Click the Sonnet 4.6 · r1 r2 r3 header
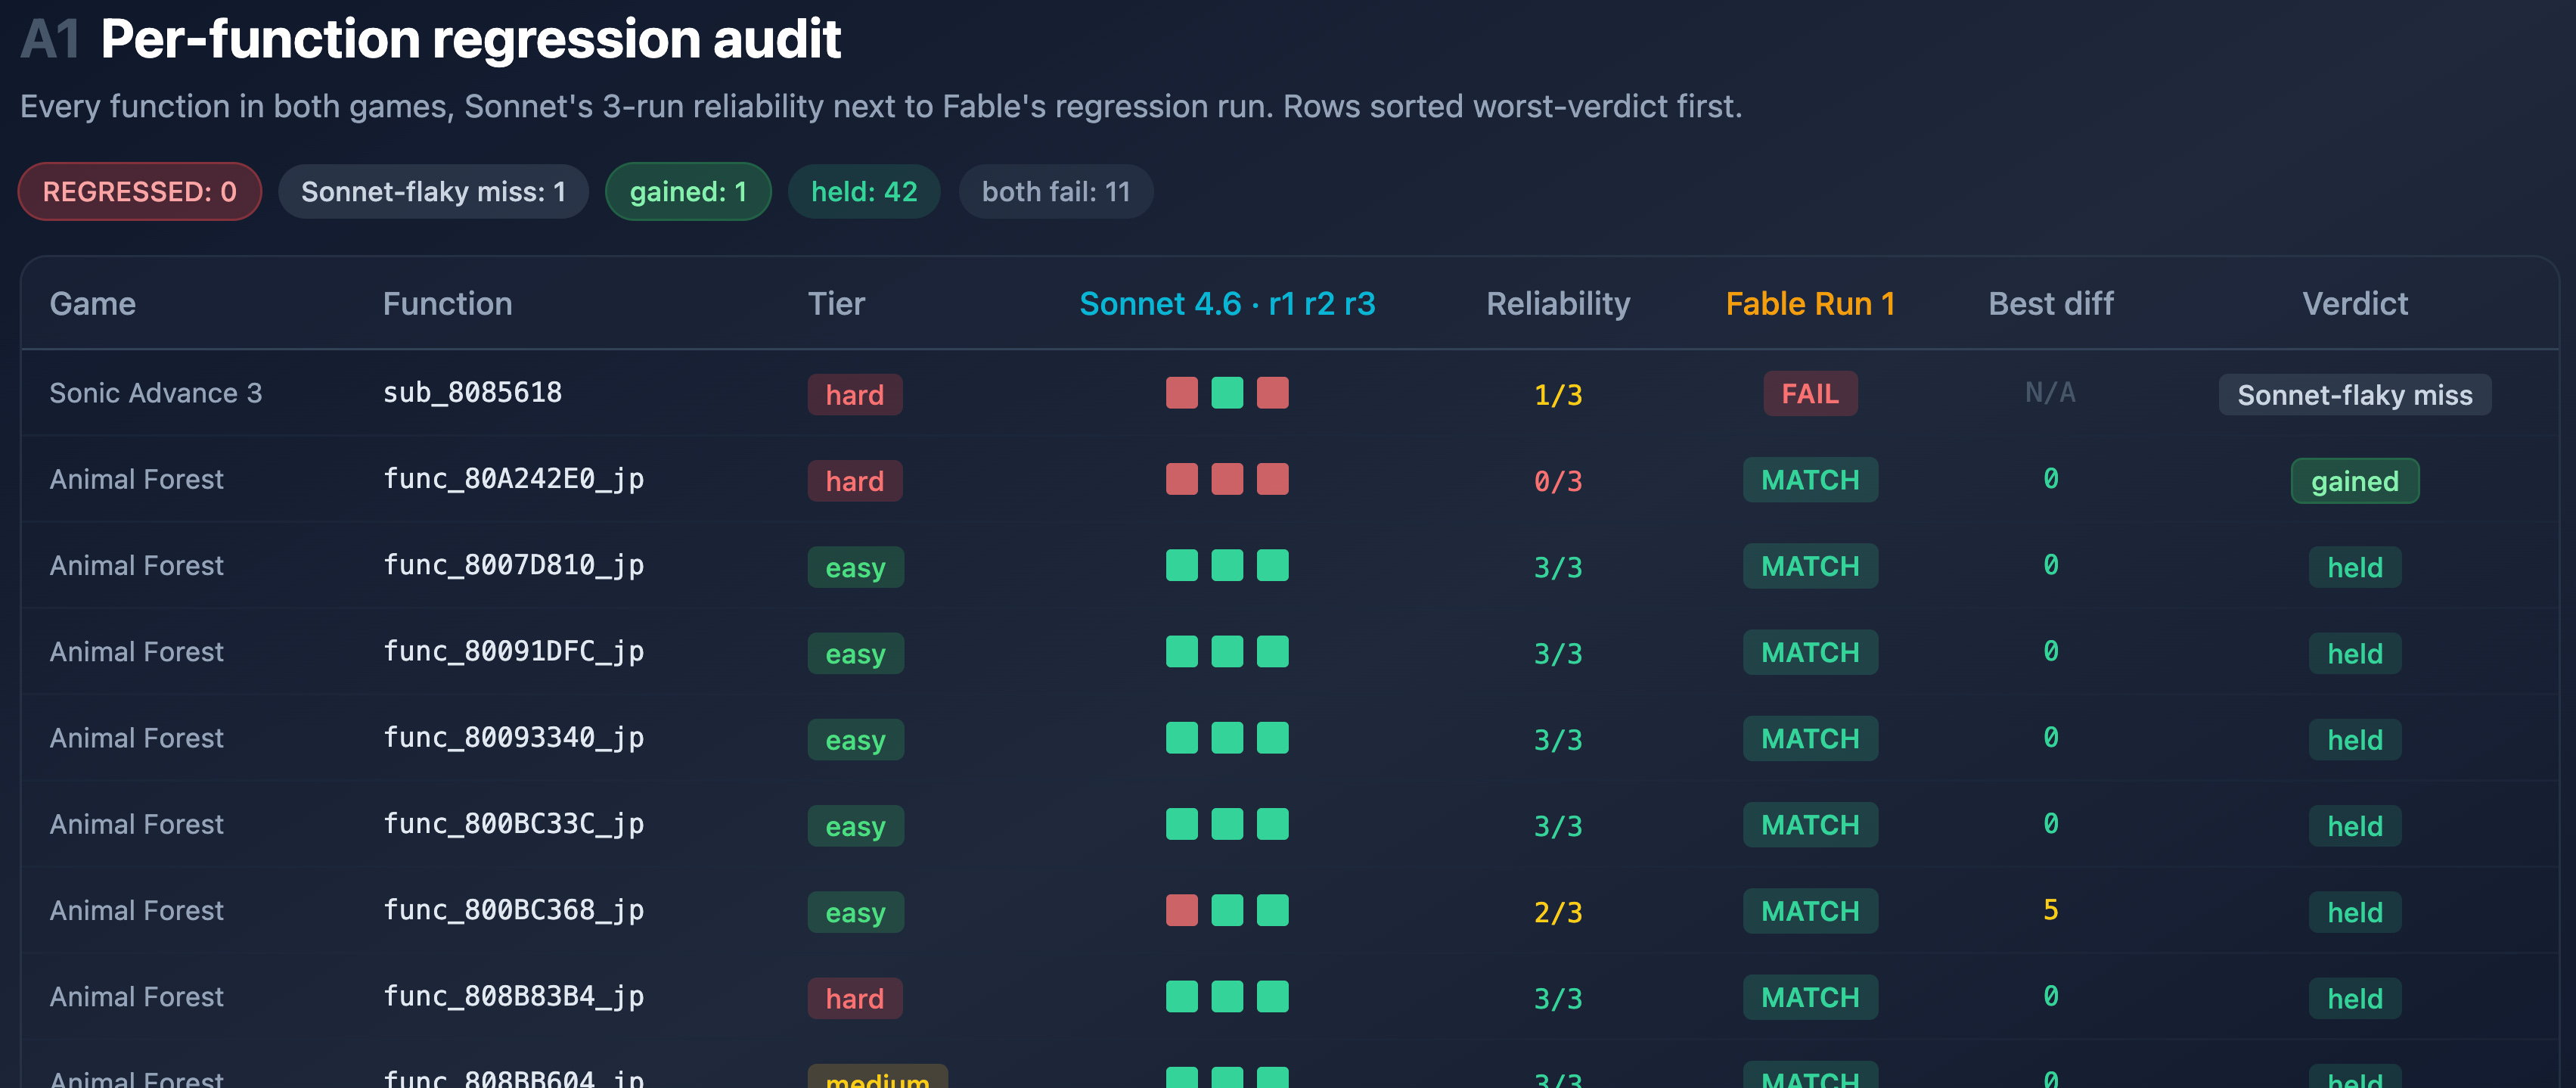 coord(1227,303)
